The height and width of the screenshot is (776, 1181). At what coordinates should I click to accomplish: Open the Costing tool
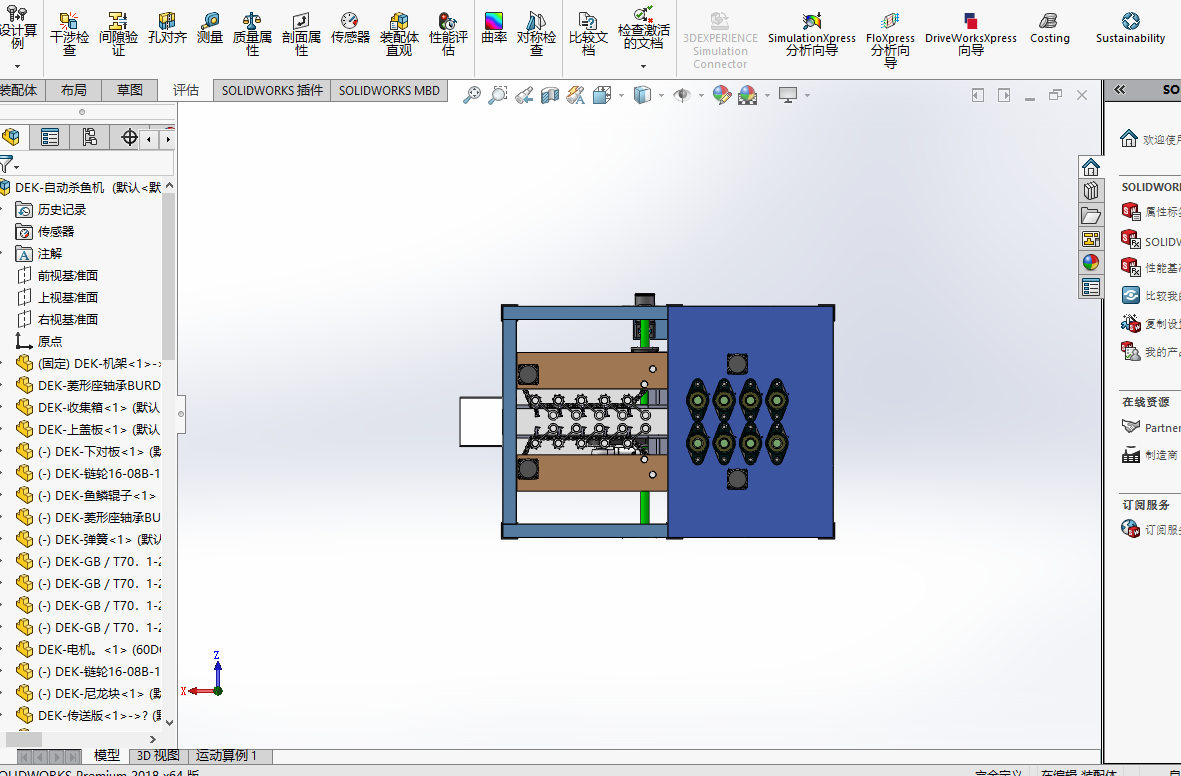pos(1049,29)
